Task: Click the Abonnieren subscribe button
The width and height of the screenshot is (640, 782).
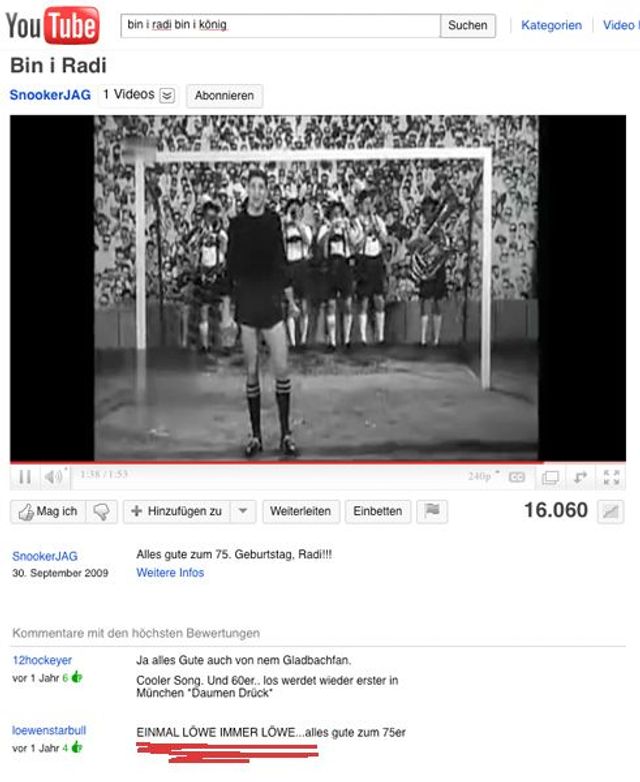Action: coord(224,95)
